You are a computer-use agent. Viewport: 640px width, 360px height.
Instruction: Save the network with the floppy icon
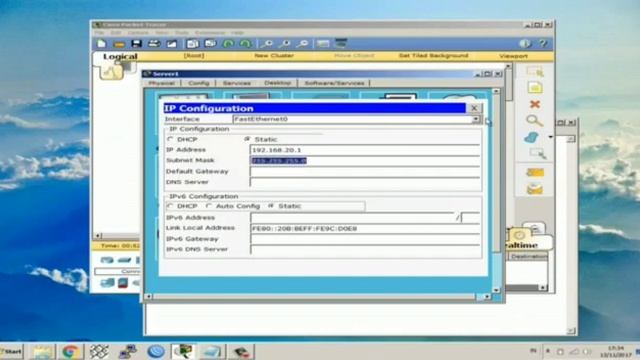[x=136, y=44]
